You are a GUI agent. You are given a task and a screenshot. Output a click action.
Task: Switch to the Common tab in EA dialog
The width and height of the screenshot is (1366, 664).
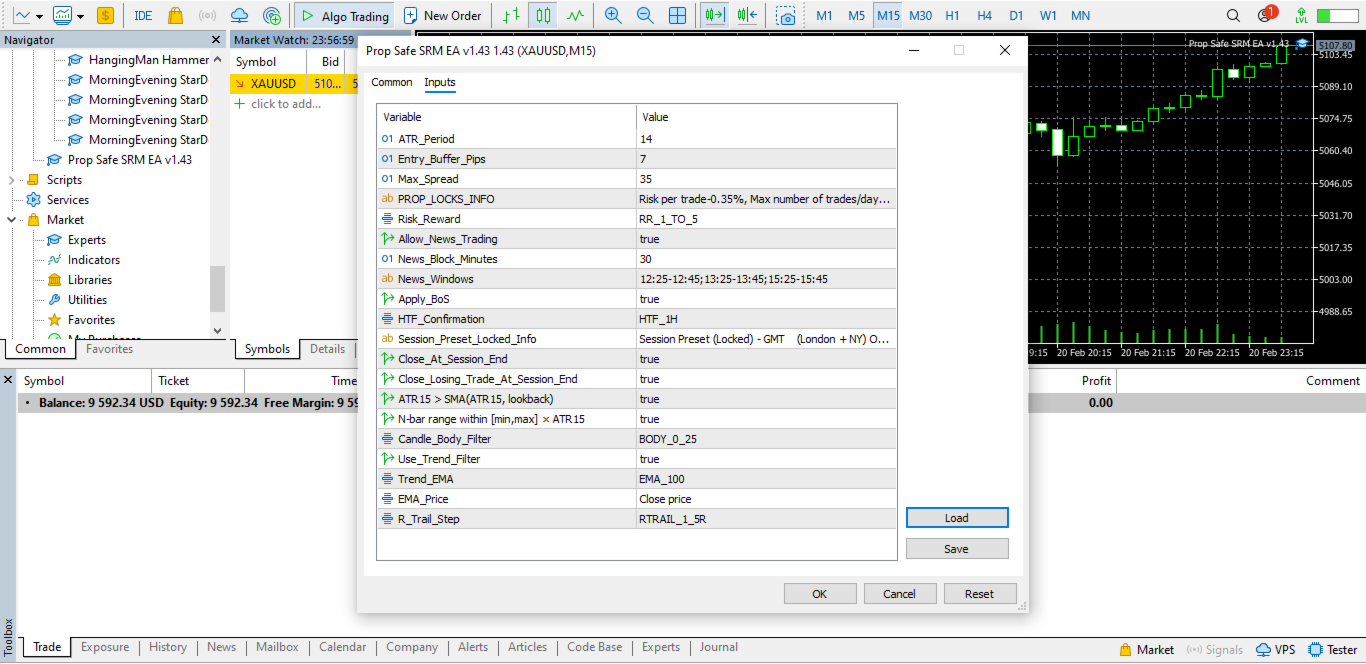tap(392, 82)
